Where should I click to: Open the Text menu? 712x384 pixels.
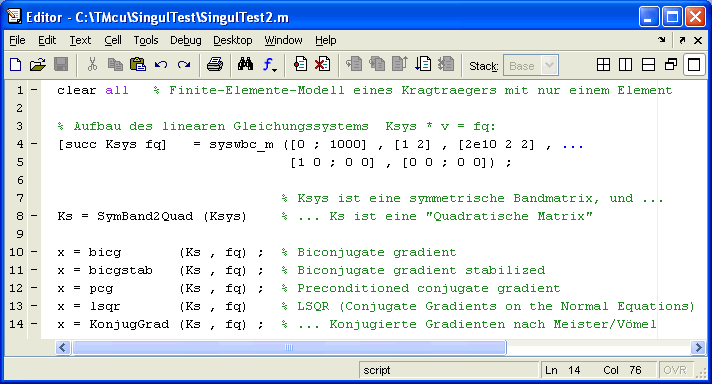coord(80,40)
